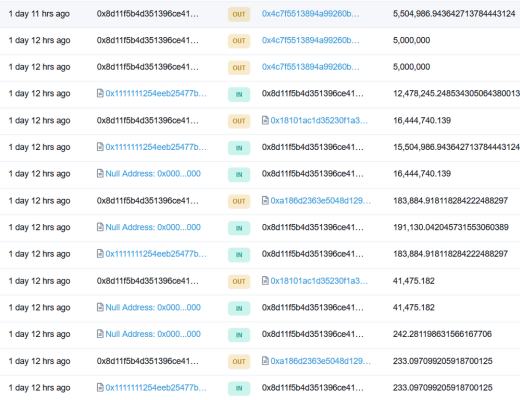The image size is (520, 400).
Task: Click contract icon beside 0x1111111254eeb25477b in 233.097 IN row
Action: pyautogui.click(x=100, y=387)
